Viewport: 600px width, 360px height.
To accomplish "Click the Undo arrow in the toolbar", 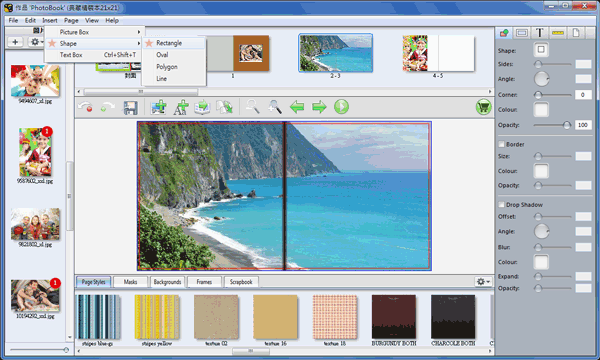I will tap(85, 107).
